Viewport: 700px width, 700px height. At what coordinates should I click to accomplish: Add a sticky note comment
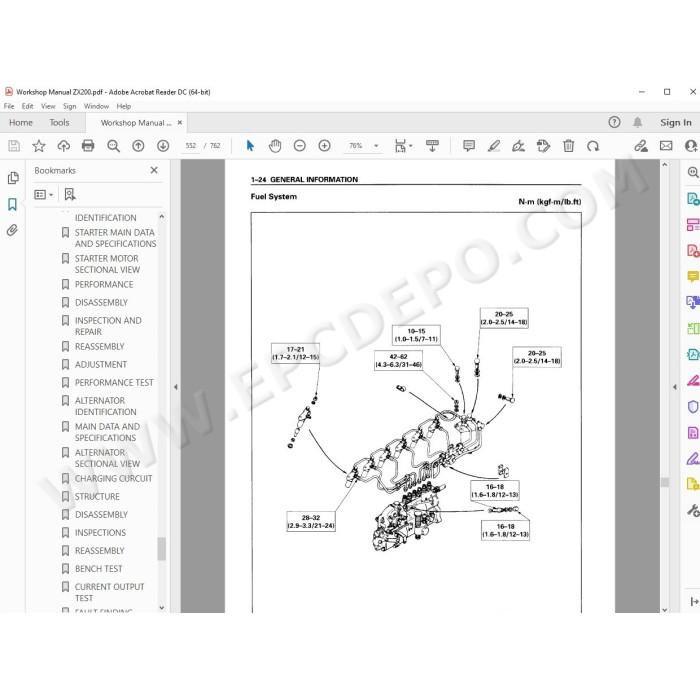tap(469, 146)
